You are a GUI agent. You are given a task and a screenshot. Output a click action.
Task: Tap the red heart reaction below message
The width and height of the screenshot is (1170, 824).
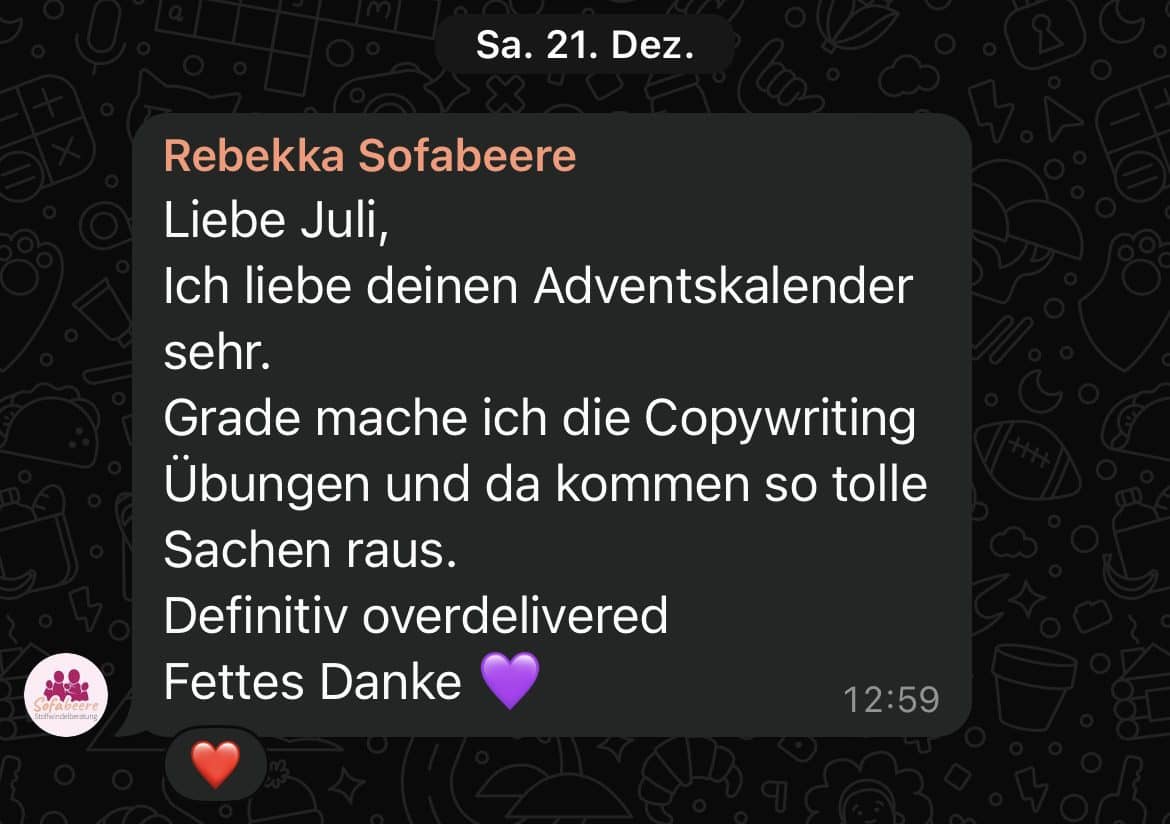tap(216, 764)
